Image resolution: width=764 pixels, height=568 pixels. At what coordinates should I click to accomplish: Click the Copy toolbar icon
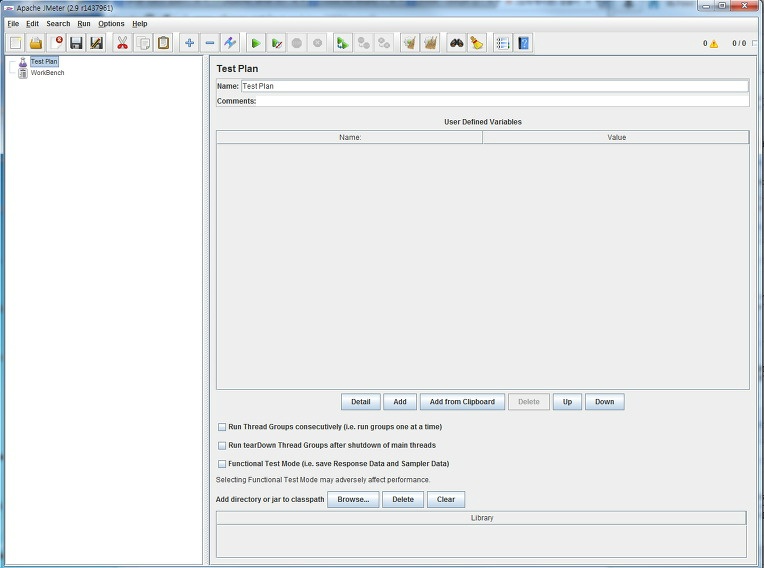click(143, 43)
